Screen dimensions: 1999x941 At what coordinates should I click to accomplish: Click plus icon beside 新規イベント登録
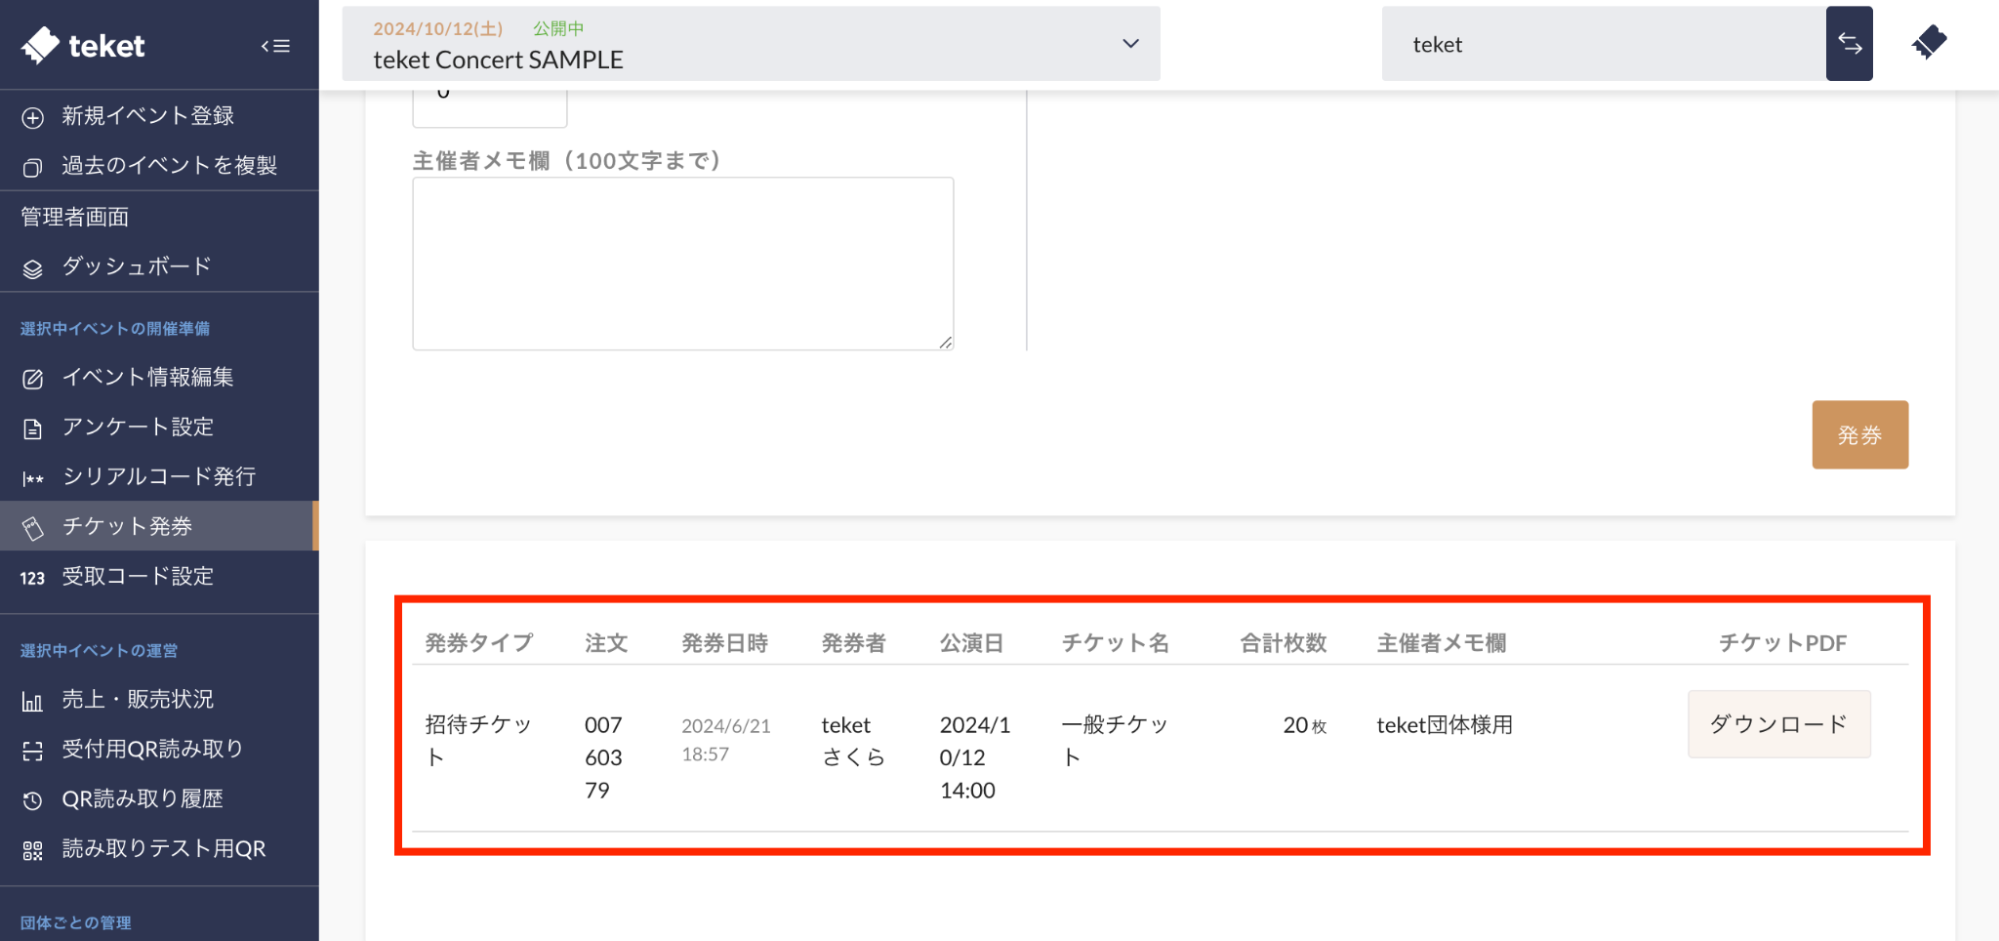(33, 117)
